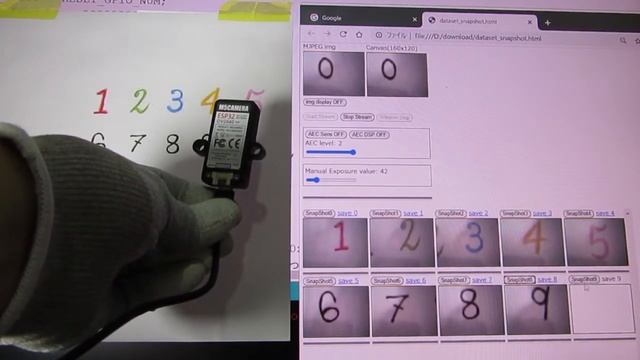Open the save 0 link
The image size is (640, 360).
tap(347, 213)
